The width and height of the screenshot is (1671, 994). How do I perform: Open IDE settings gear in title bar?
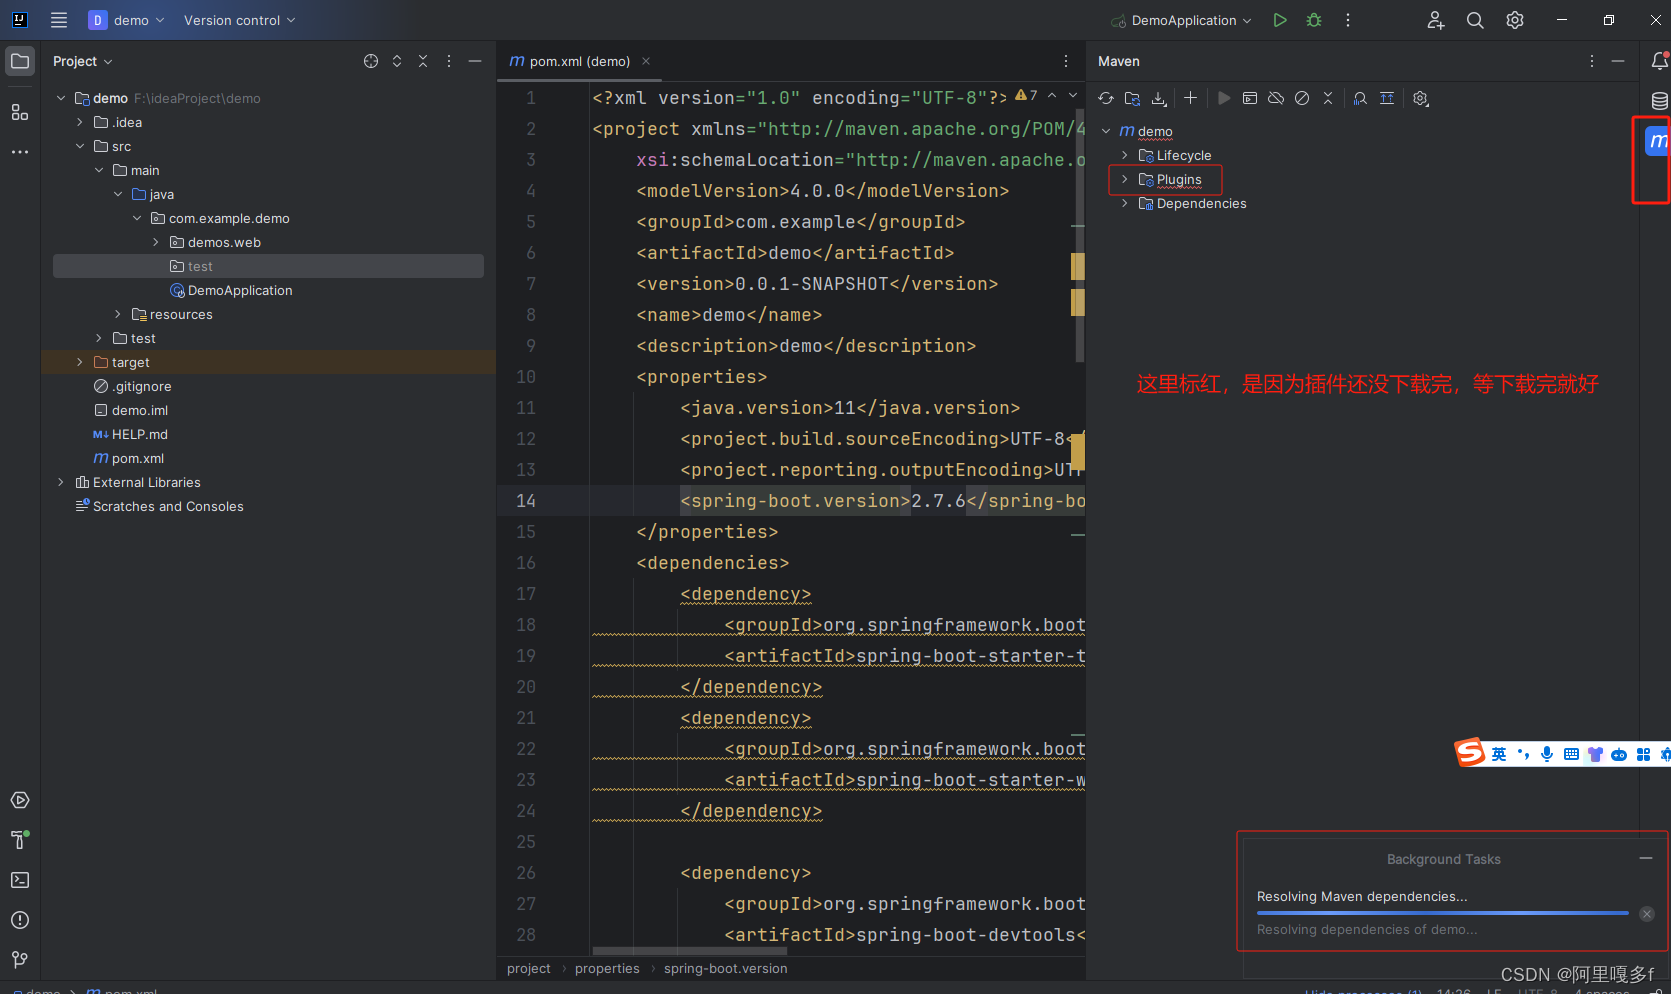1515,20
